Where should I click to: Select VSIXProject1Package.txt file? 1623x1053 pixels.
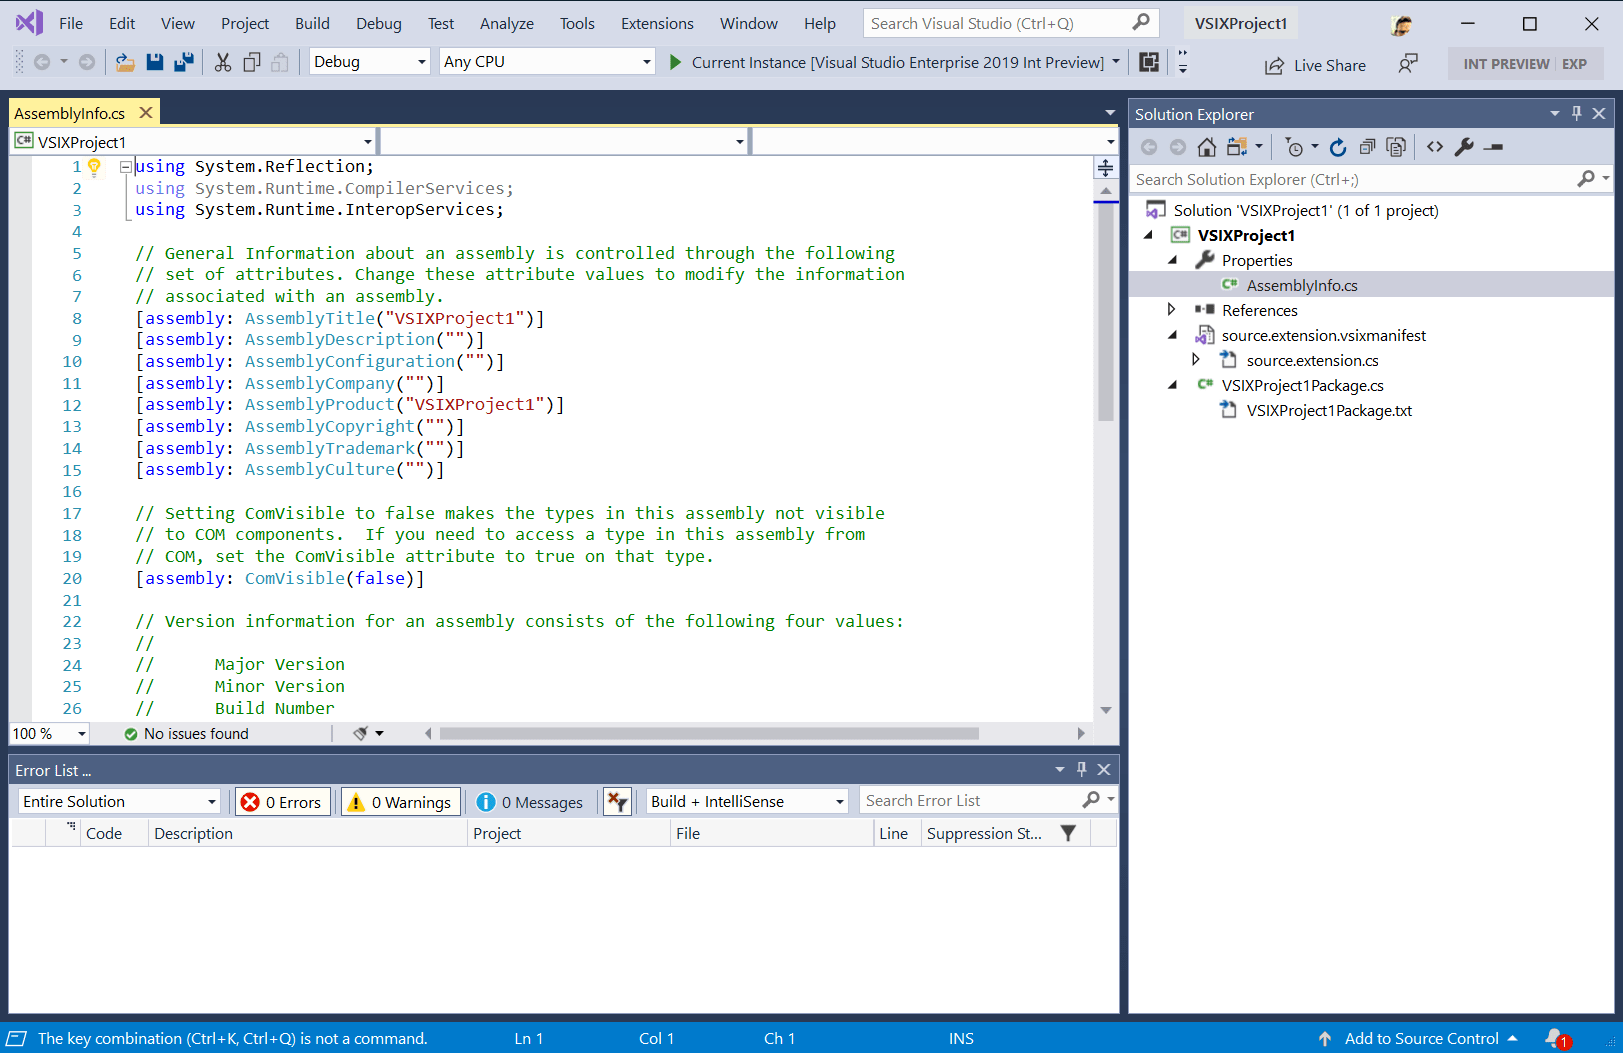click(x=1328, y=410)
